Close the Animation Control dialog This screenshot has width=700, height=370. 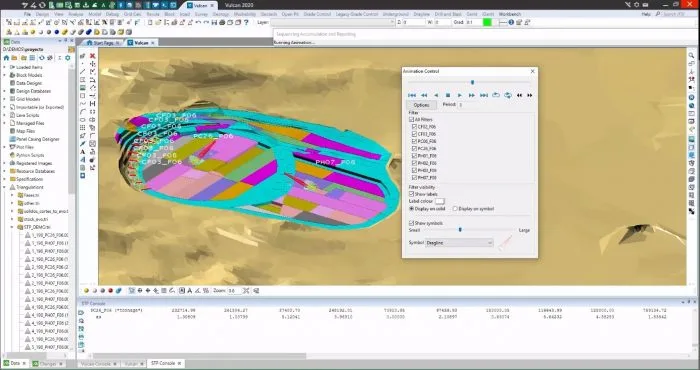532,71
